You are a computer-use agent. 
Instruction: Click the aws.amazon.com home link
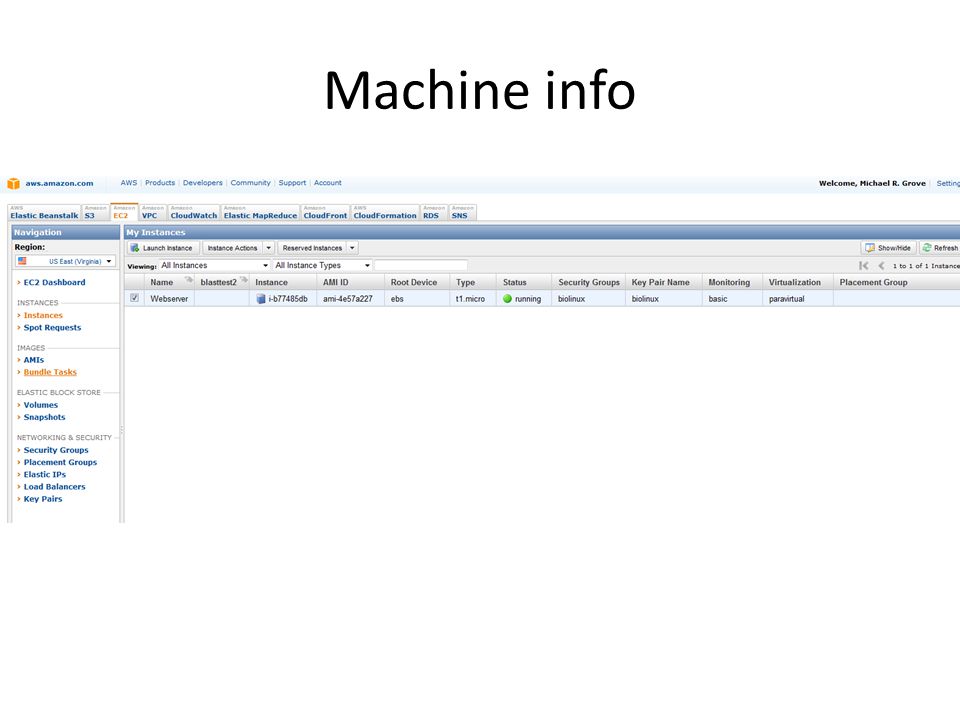point(59,183)
